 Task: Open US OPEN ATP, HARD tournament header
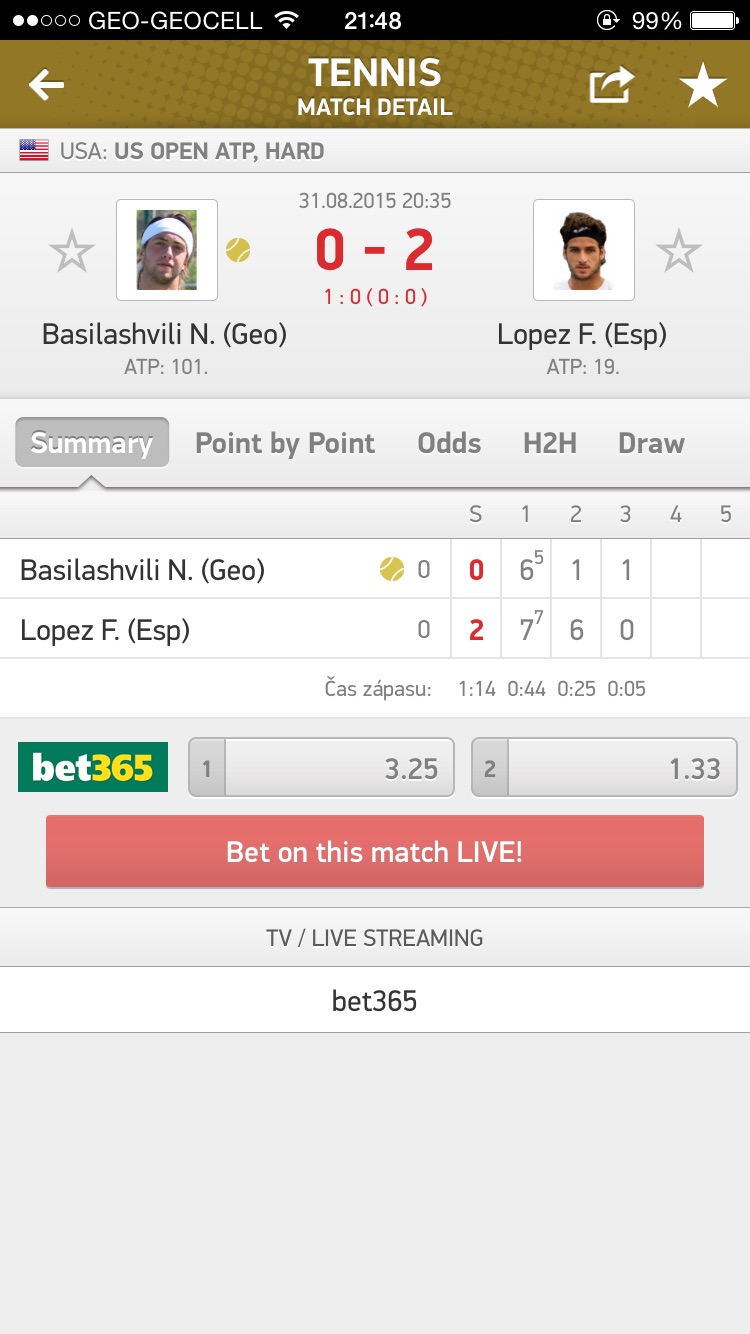[219, 151]
